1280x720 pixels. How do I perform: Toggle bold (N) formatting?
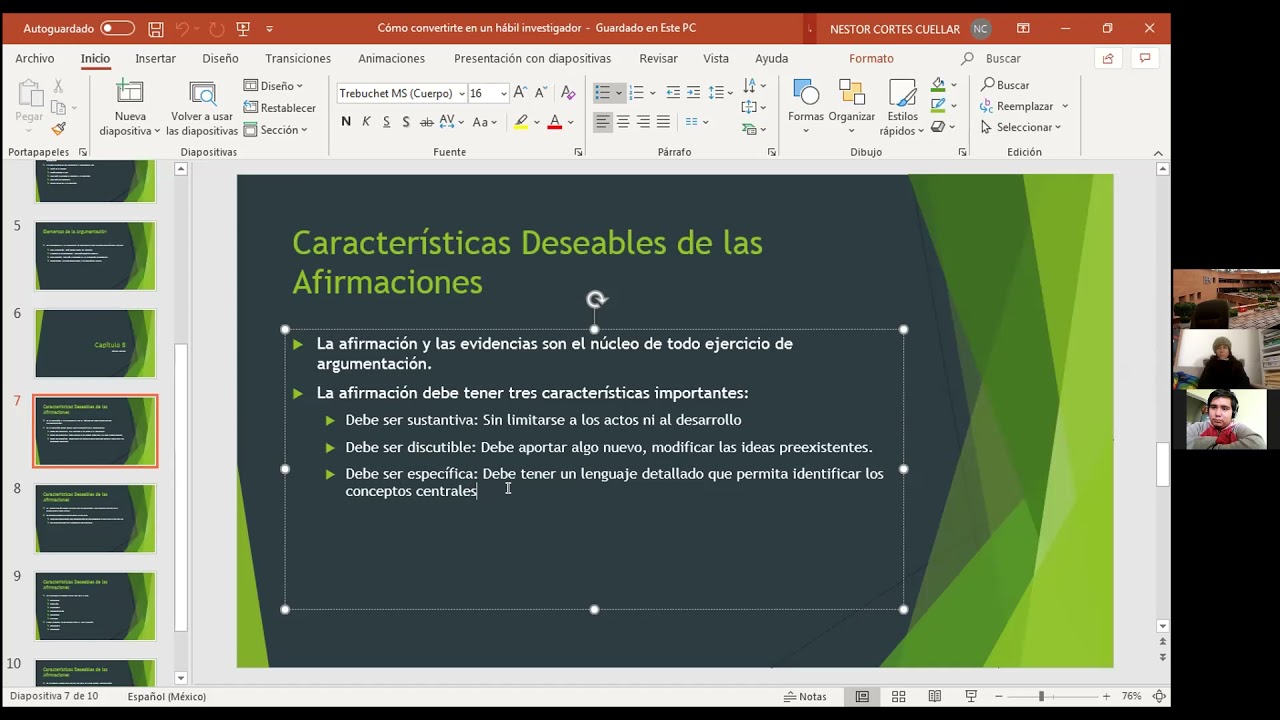346,122
